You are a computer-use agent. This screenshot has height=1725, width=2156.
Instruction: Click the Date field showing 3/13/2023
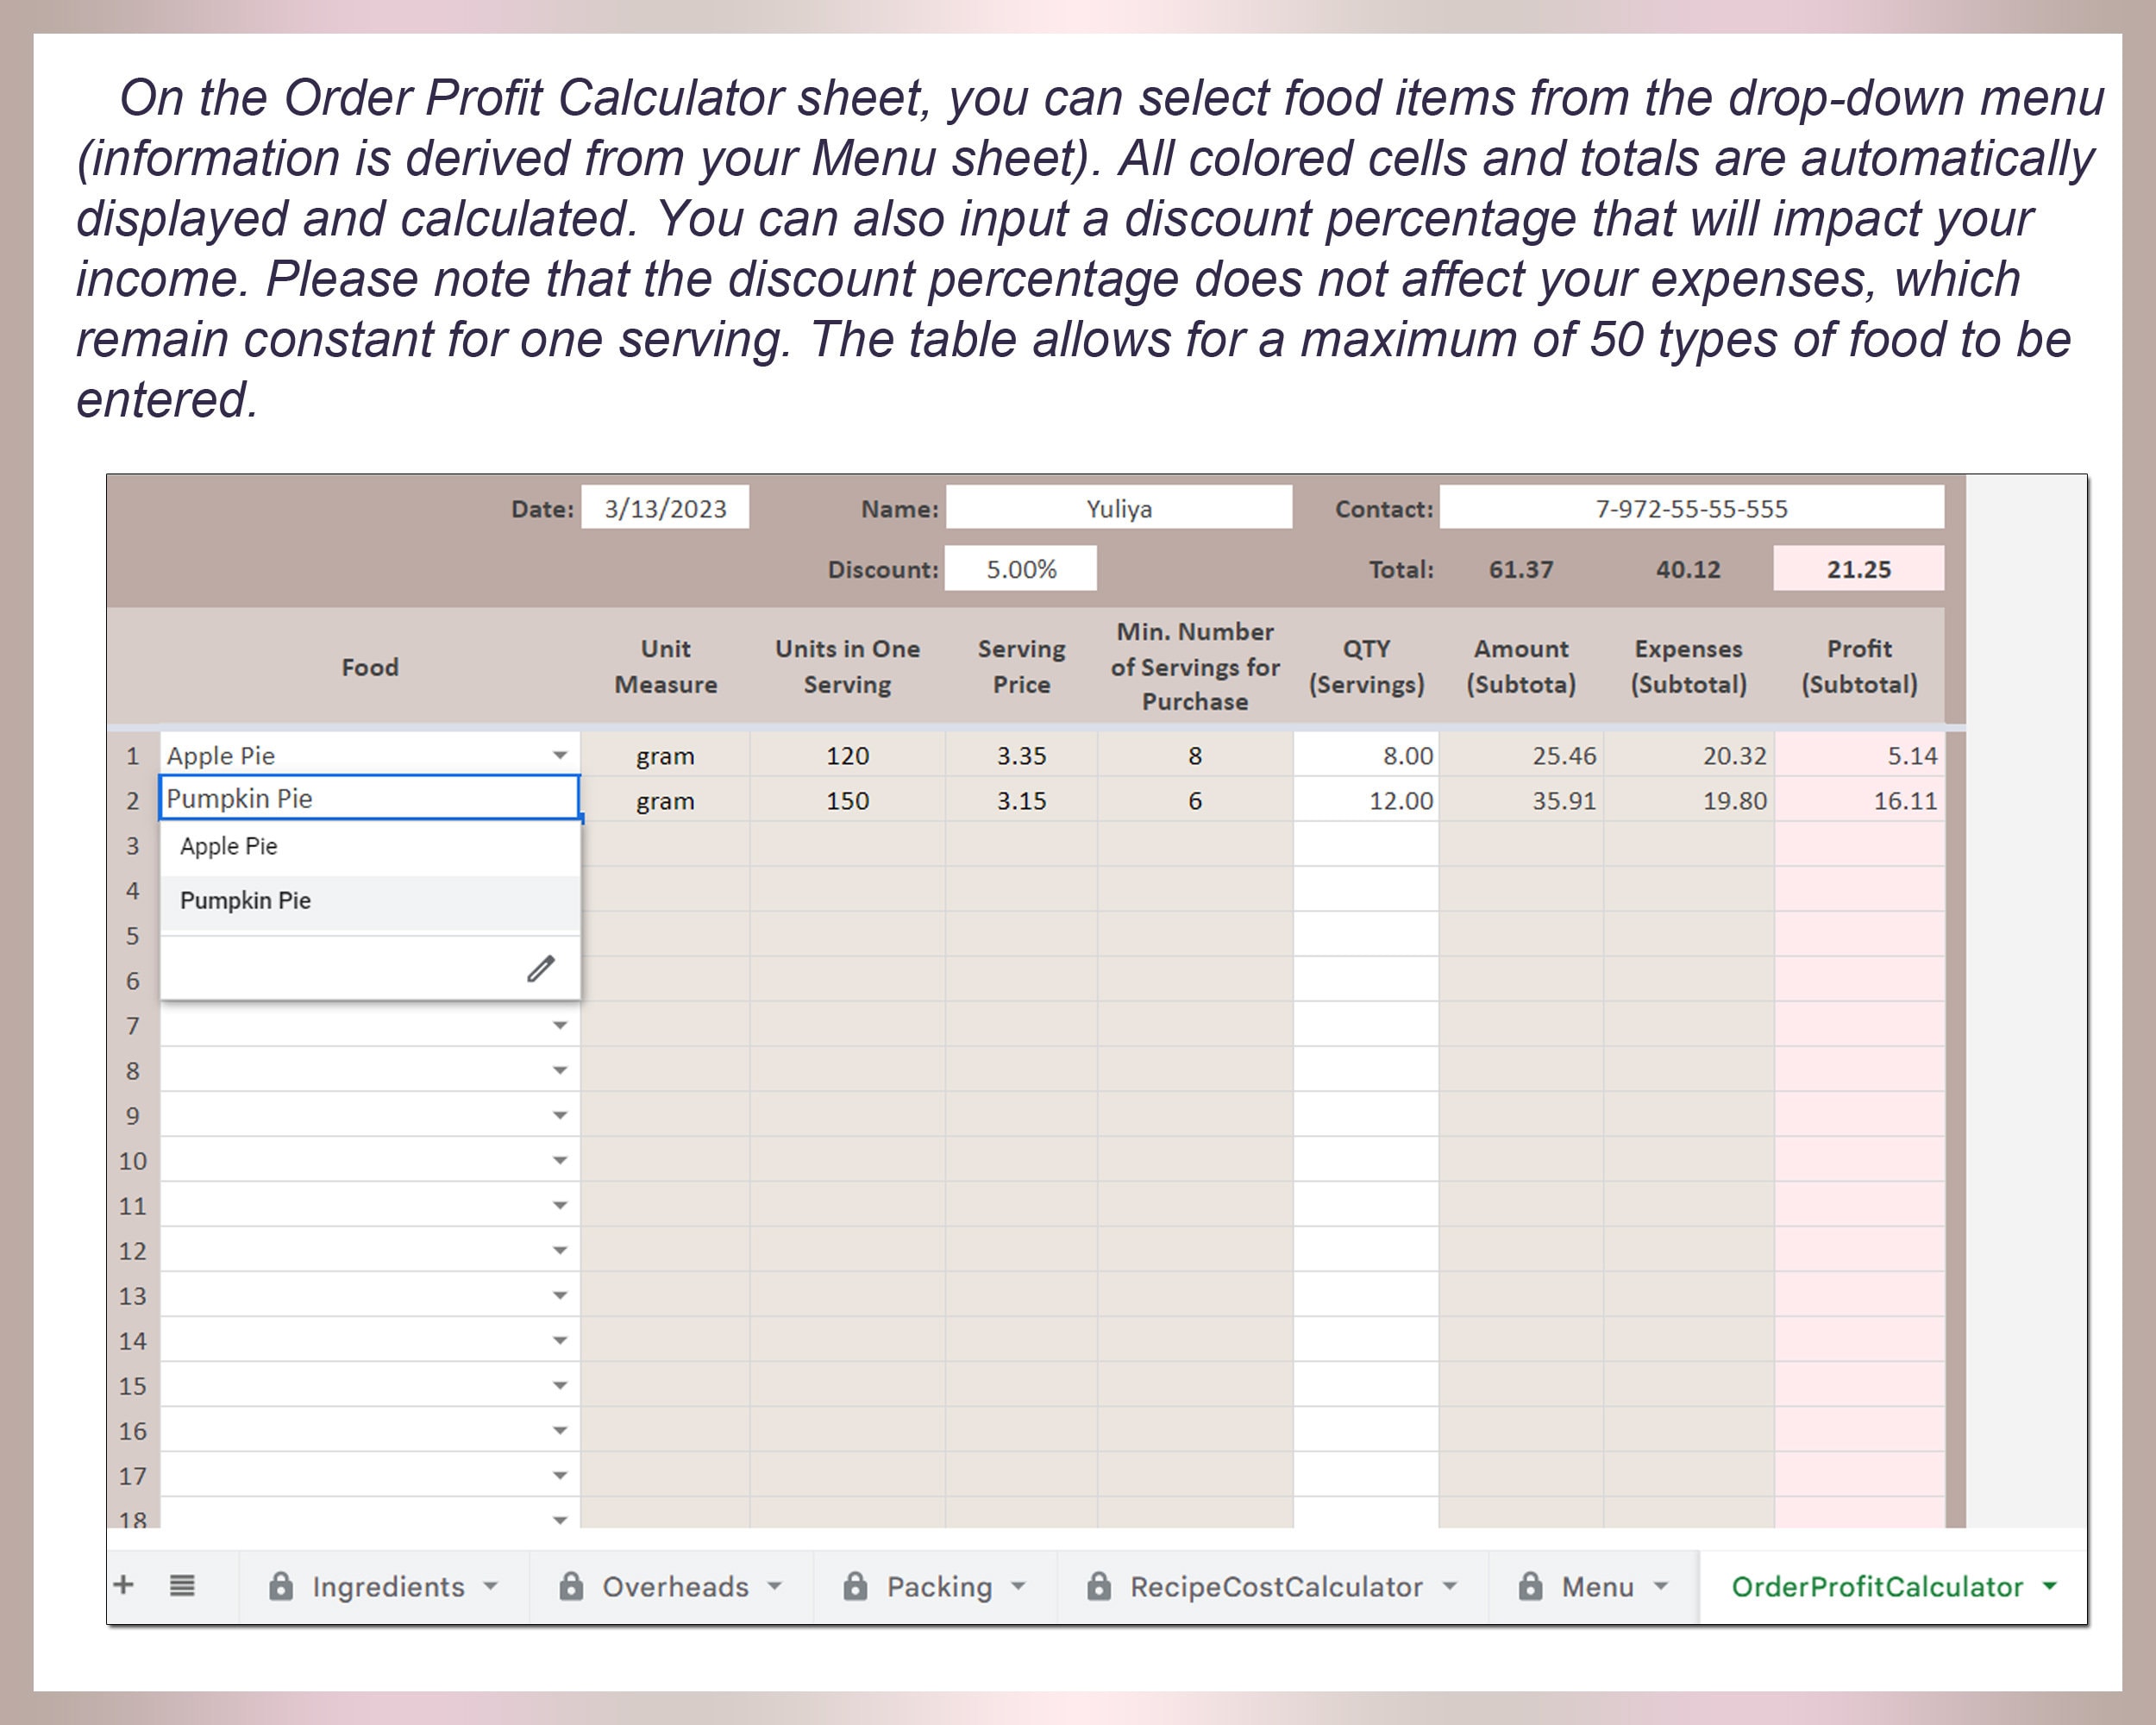tap(664, 508)
